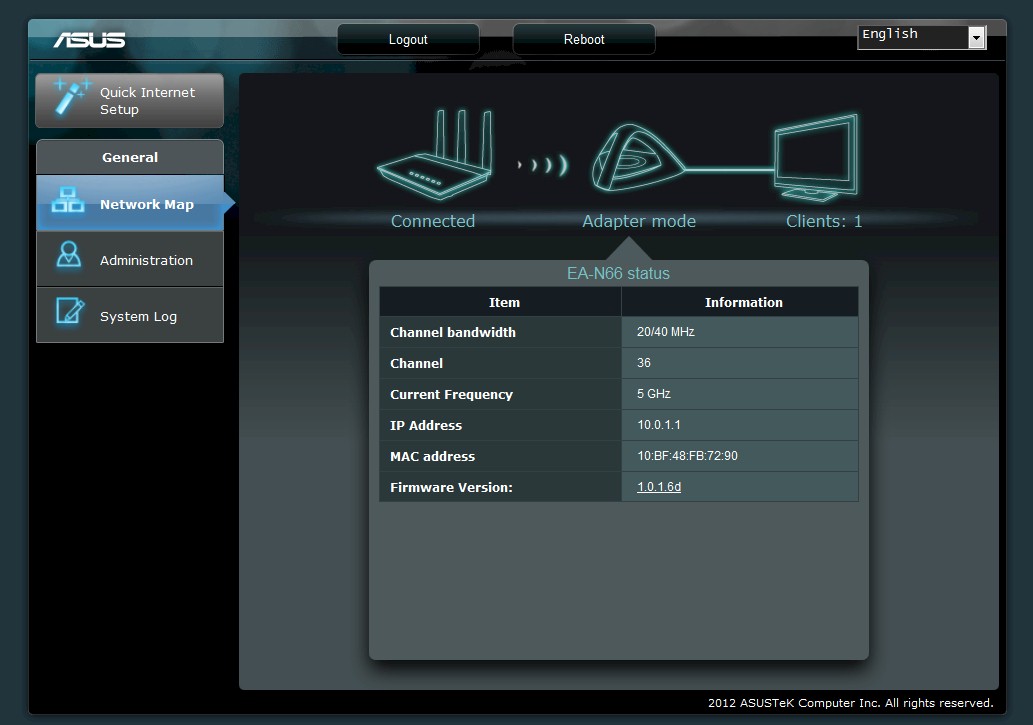The width and height of the screenshot is (1033, 725).
Task: Select the EA-N66 adapter icon
Action: (x=638, y=158)
